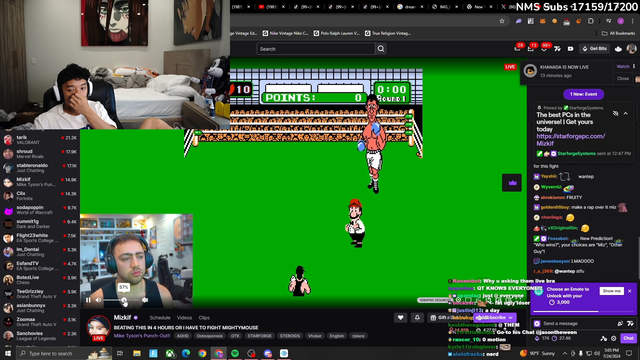This screenshot has height=360, width=640.
Task: Open Mike Tyson's Punch-Out!! game link
Action: click(x=142, y=336)
